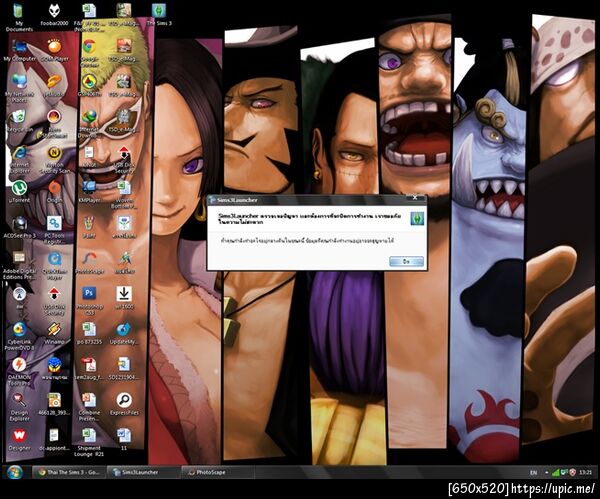Open the ExpressFiles desktop shortcut
600x499 pixels.
(x=124, y=404)
